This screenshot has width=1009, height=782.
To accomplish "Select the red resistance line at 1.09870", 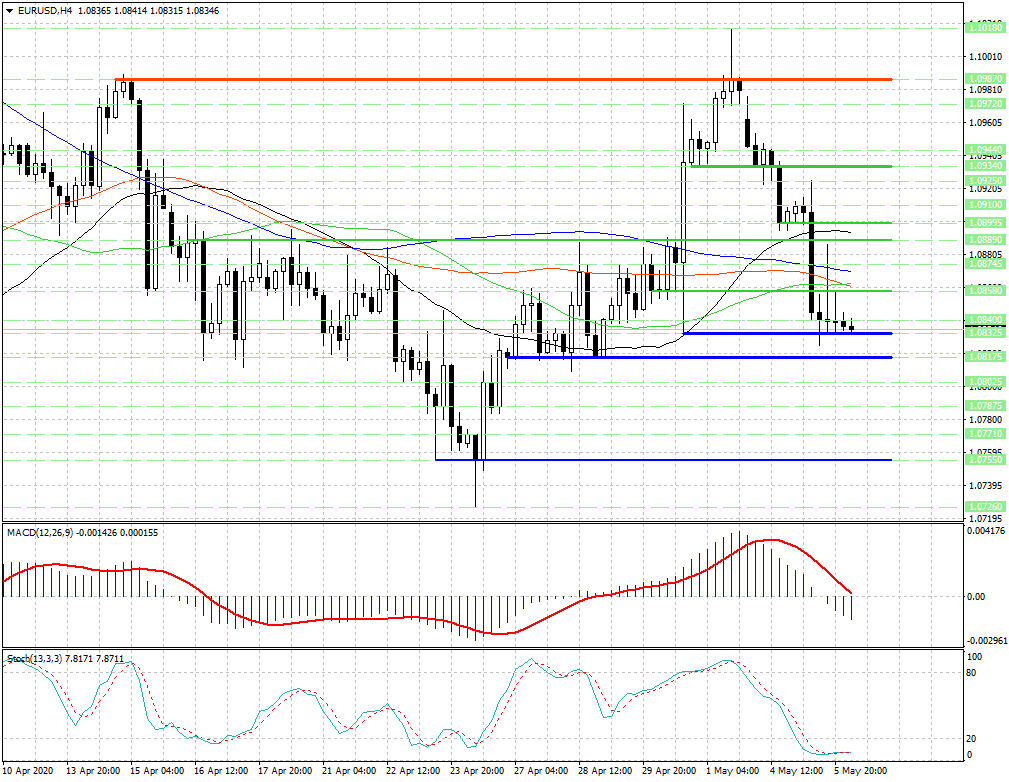I will coord(503,80).
